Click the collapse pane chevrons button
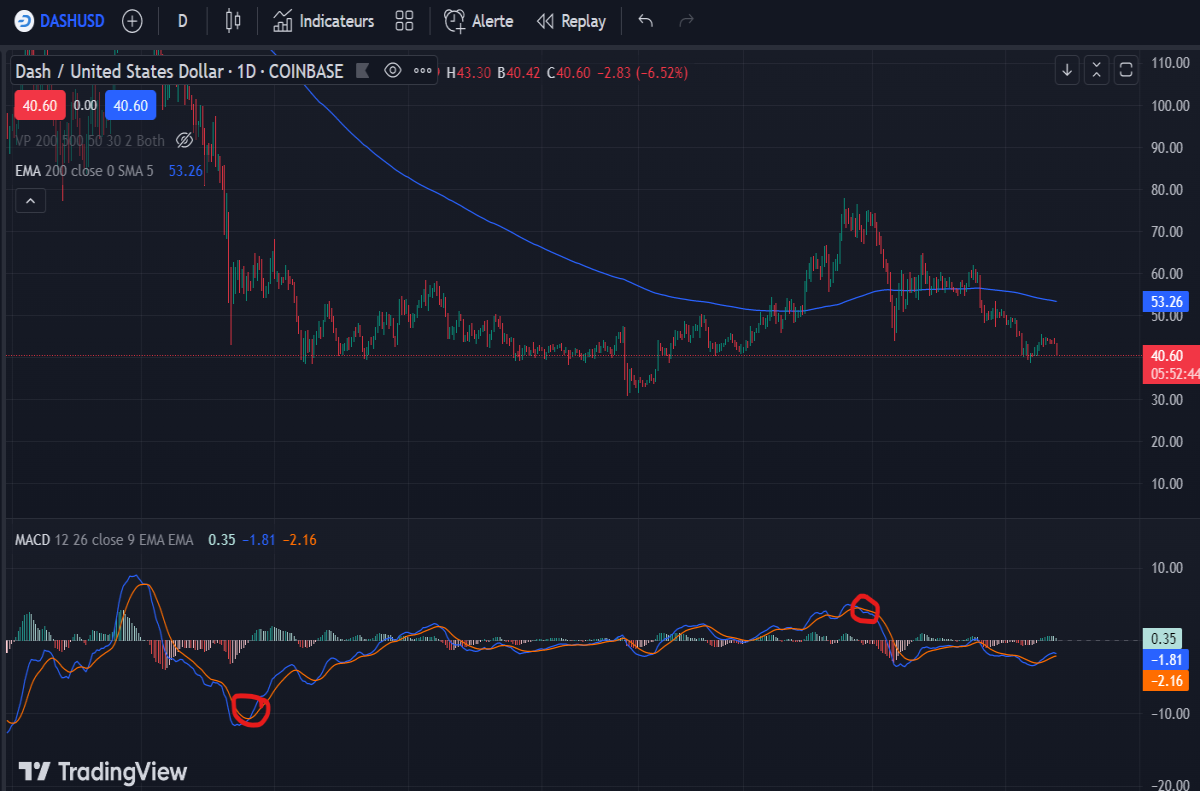 point(1097,70)
